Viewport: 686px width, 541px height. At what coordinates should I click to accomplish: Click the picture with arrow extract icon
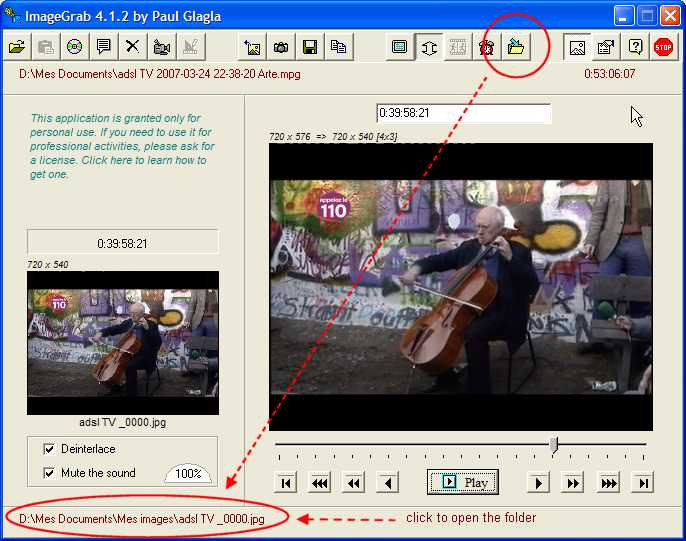coord(252,46)
